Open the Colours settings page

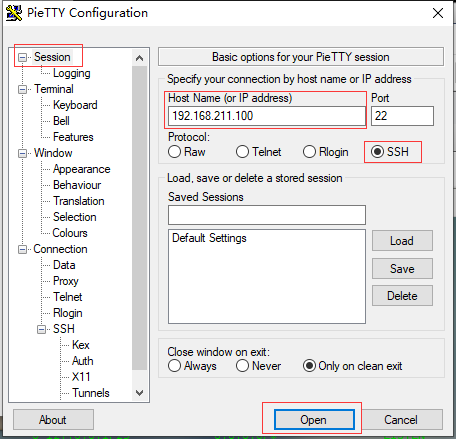[70, 233]
